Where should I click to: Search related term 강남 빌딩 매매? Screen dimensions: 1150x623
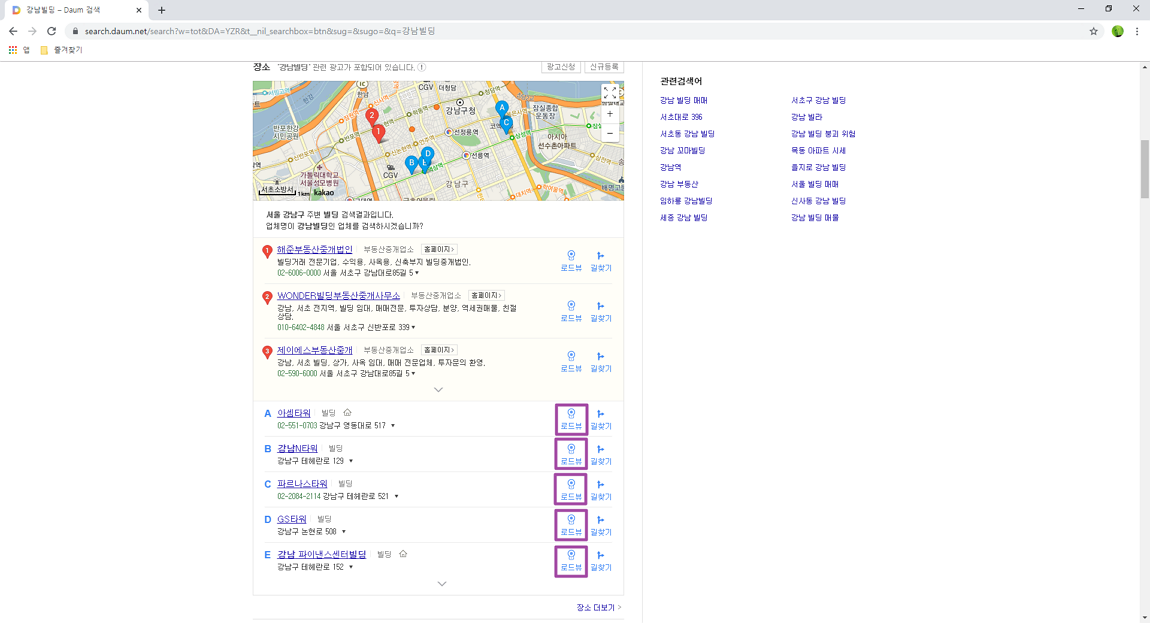(x=684, y=101)
